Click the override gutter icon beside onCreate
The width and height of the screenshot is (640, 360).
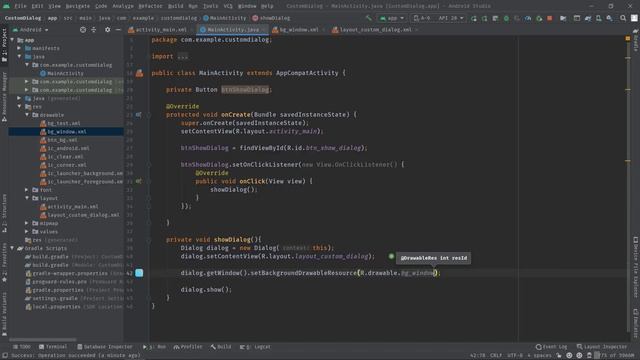pyautogui.click(x=139, y=115)
